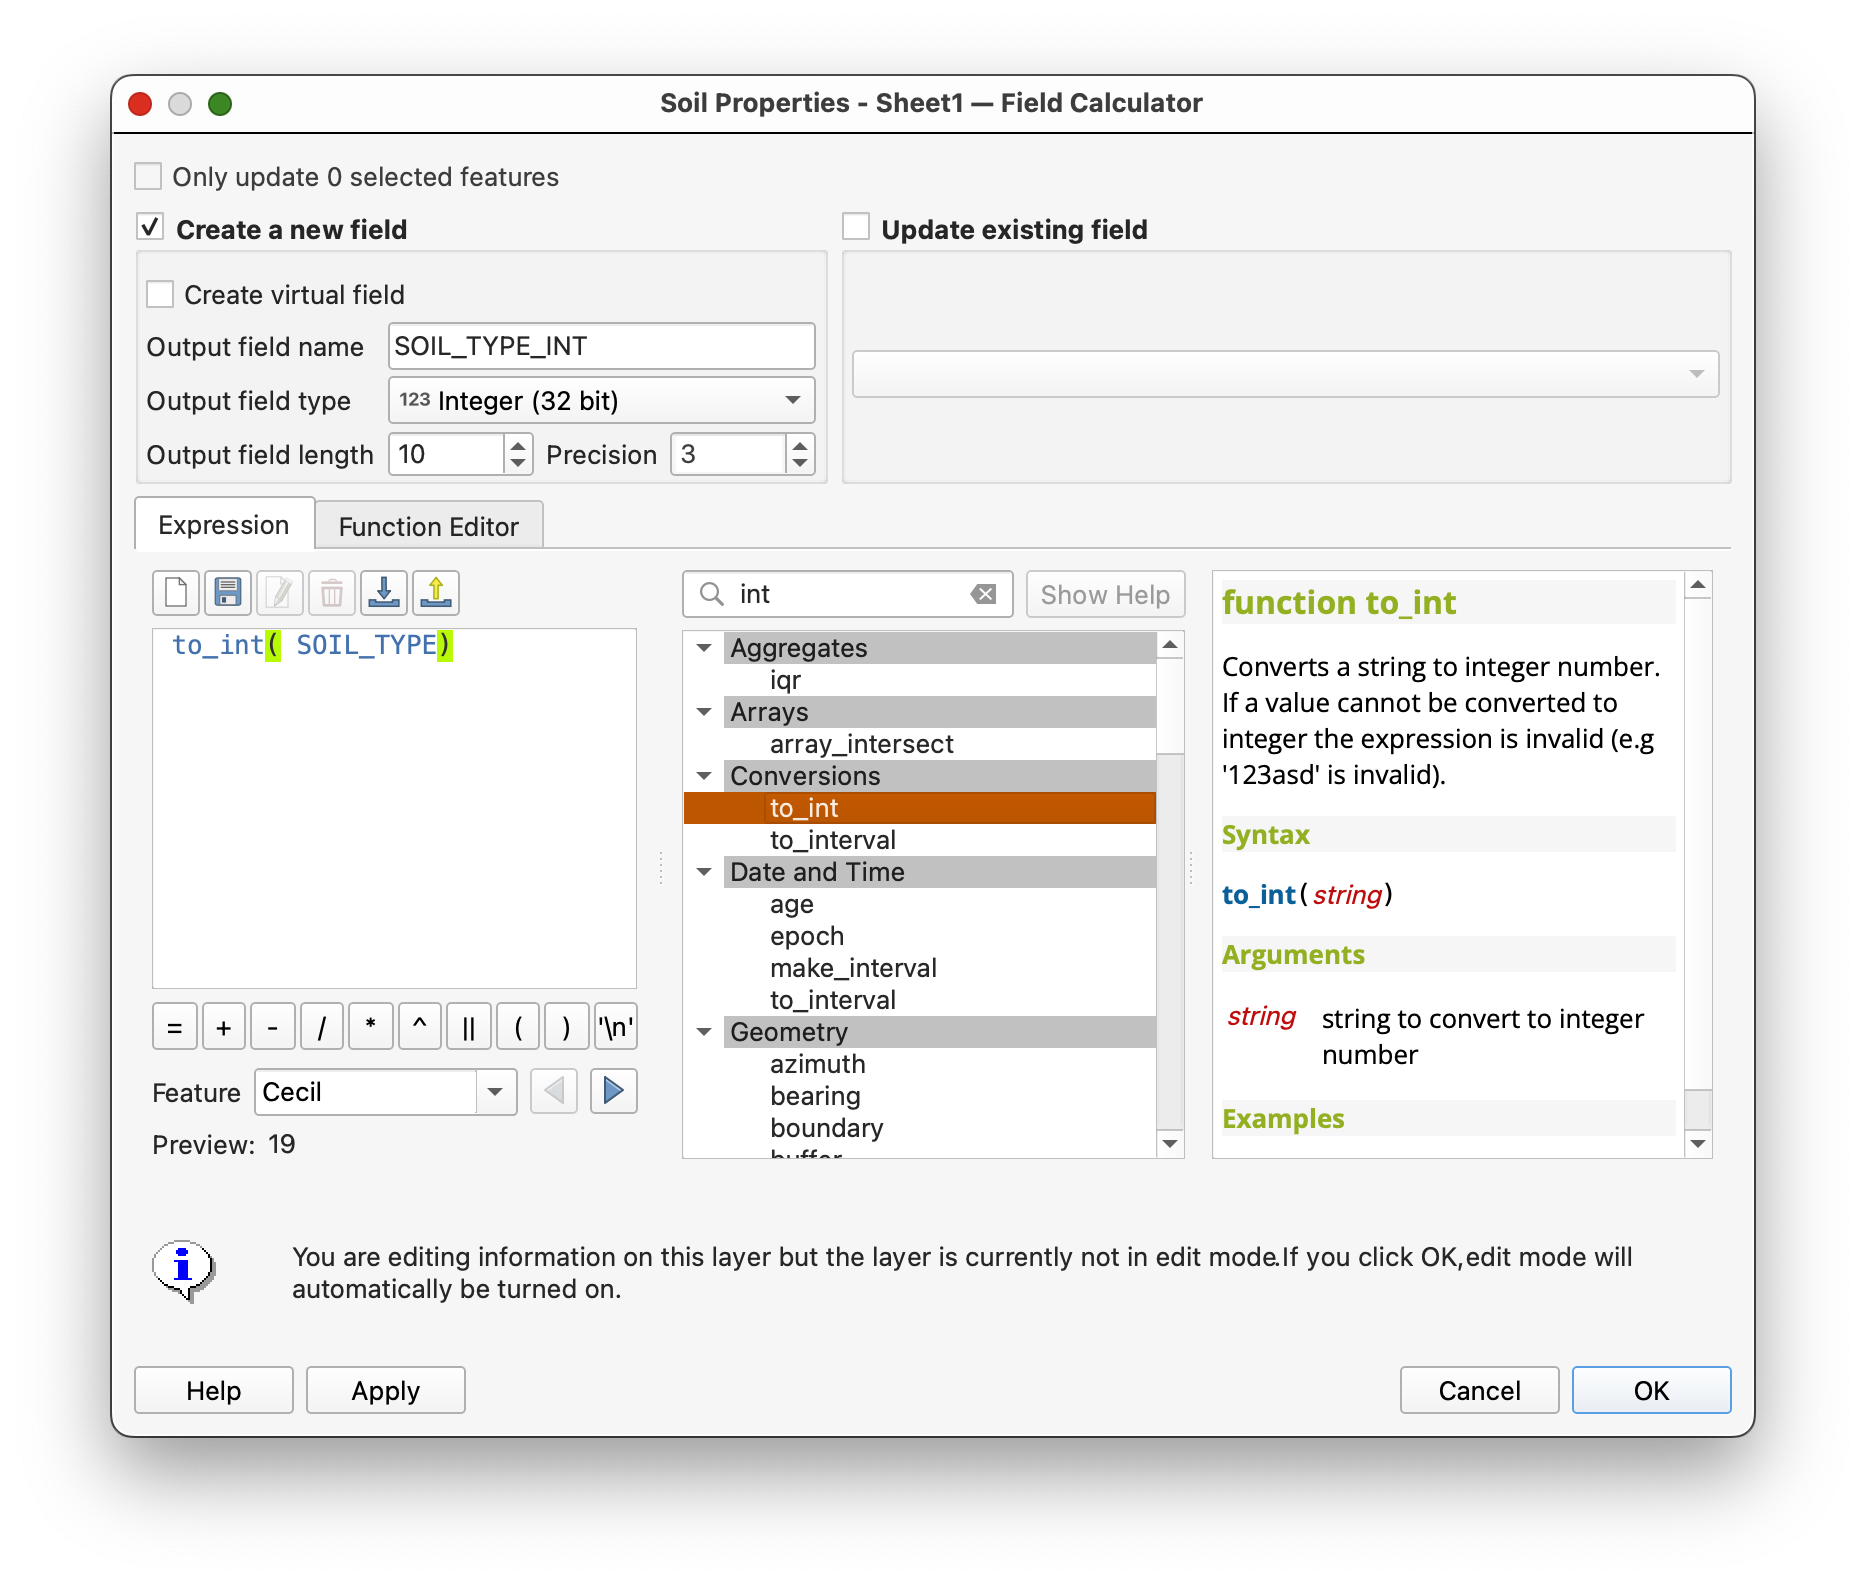Open the Feature dropdown showing Cecil
This screenshot has width=1866, height=1584.
point(494,1092)
